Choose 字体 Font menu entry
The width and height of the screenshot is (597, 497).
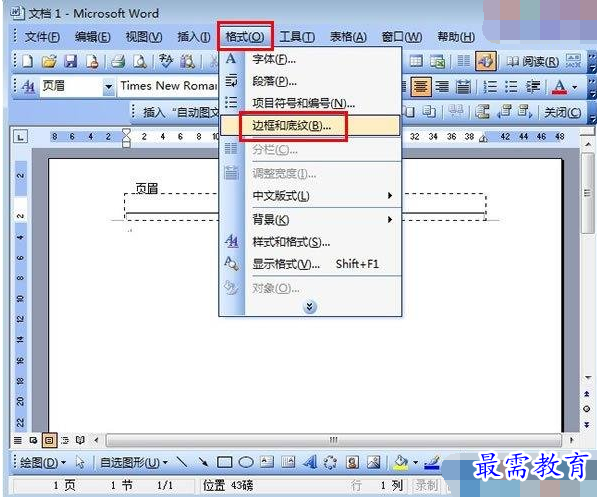[310, 59]
